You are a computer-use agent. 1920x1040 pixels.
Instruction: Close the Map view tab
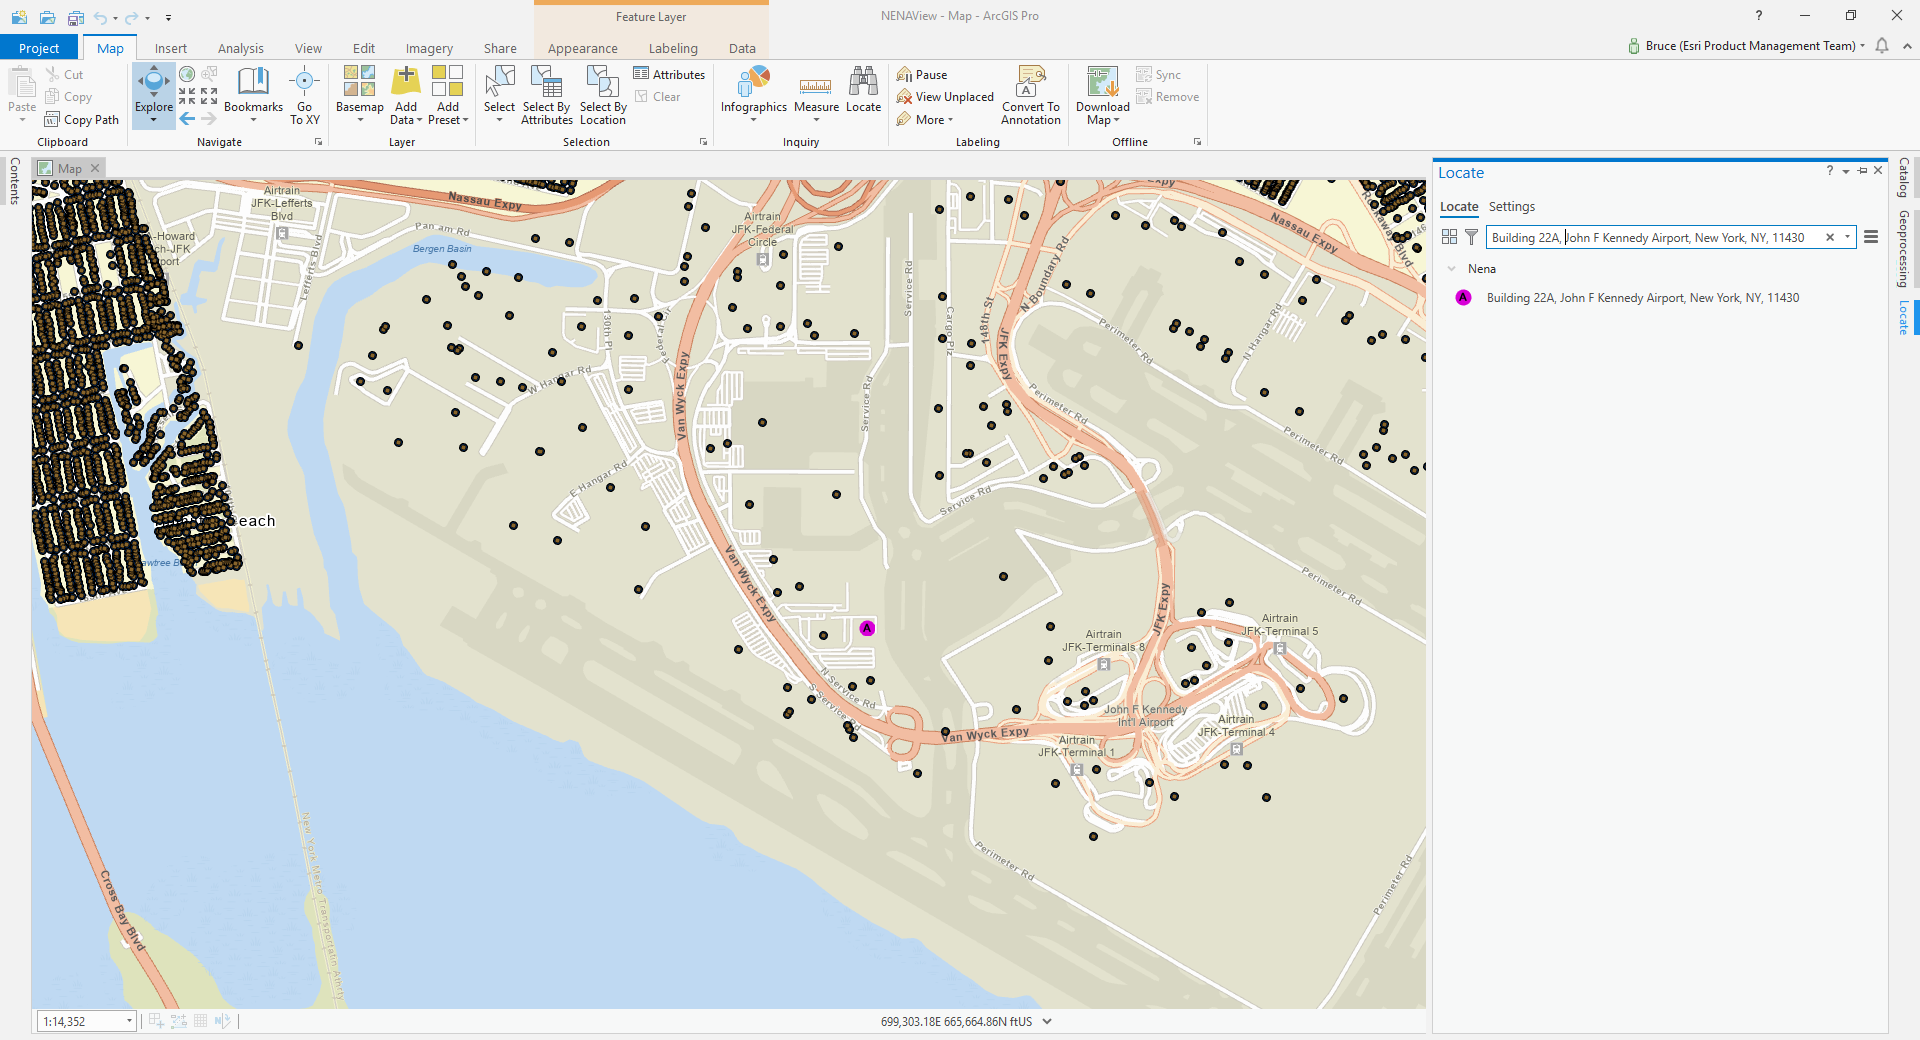tap(95, 168)
